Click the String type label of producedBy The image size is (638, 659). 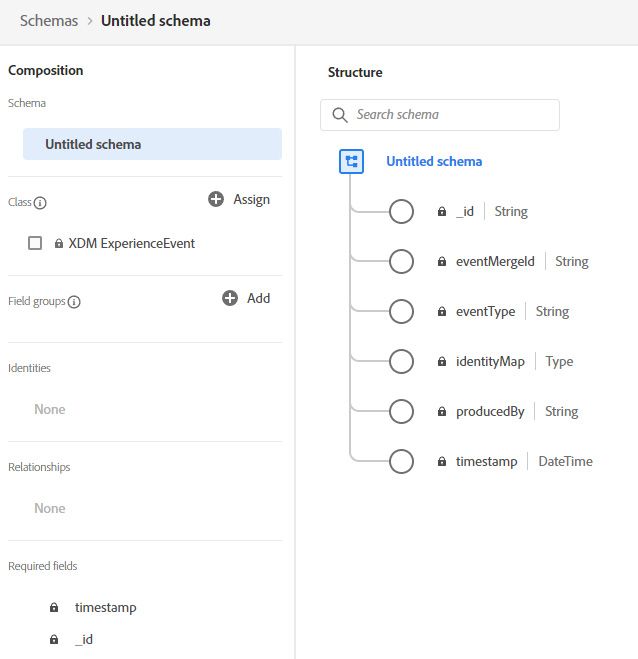click(562, 411)
